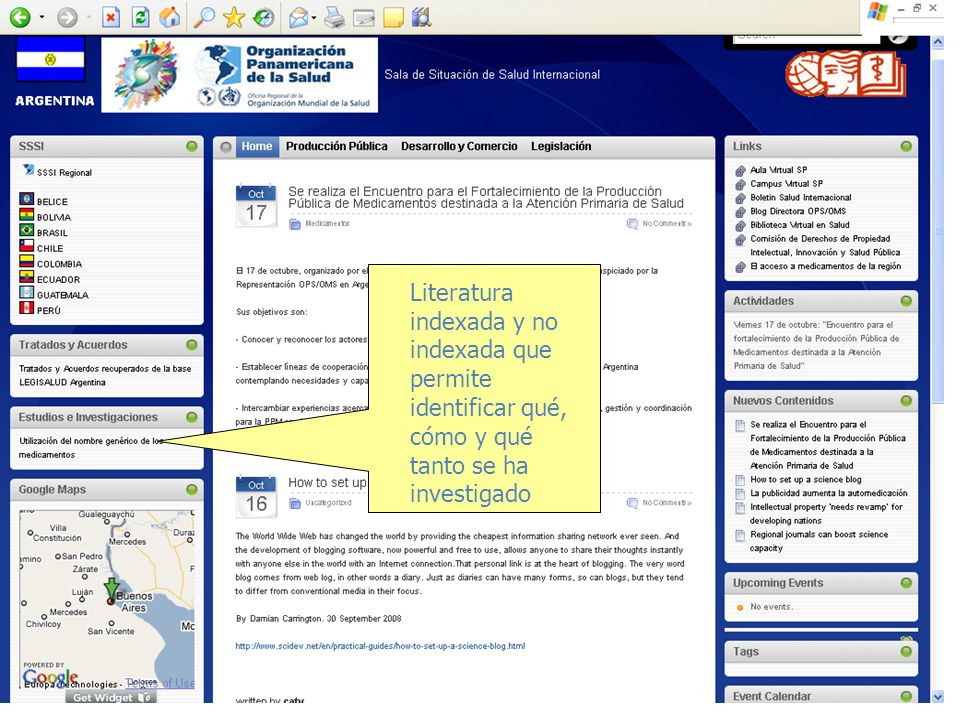Screen dimensions: 960x720
Task: Open the History clock icon
Action: pyautogui.click(x=264, y=17)
